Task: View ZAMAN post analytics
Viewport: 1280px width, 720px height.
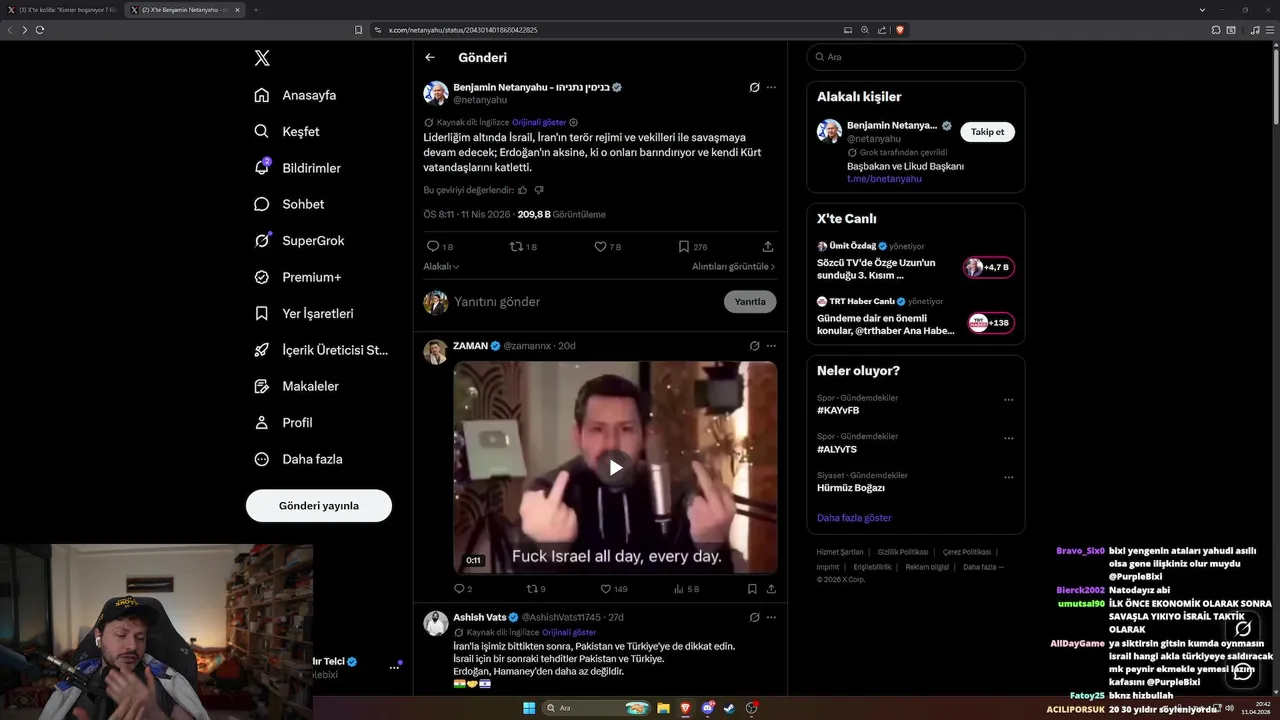Action: coord(686,589)
